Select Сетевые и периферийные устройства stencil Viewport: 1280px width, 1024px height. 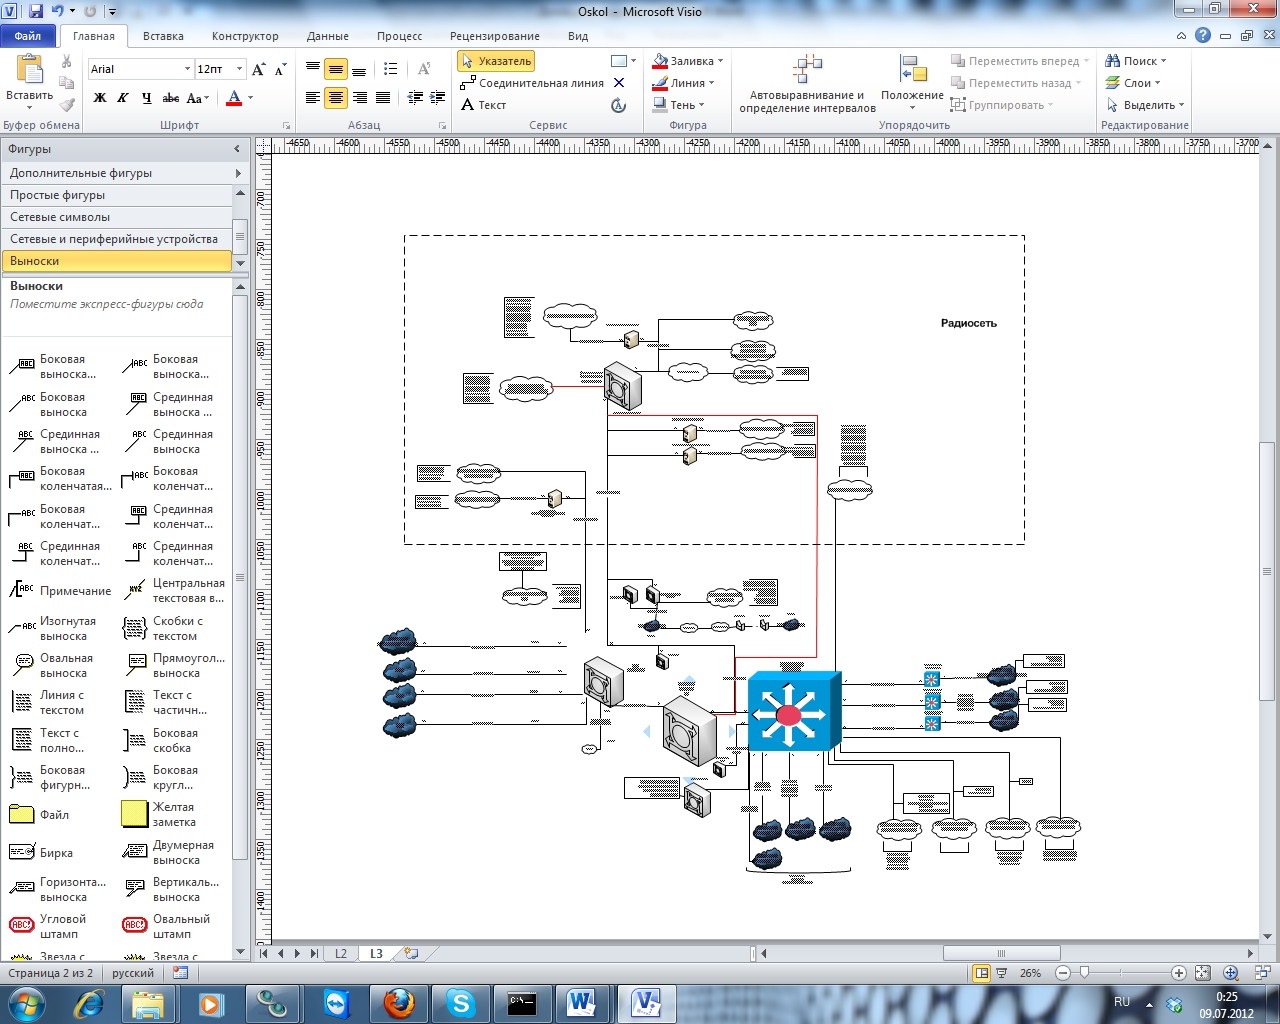(116, 239)
